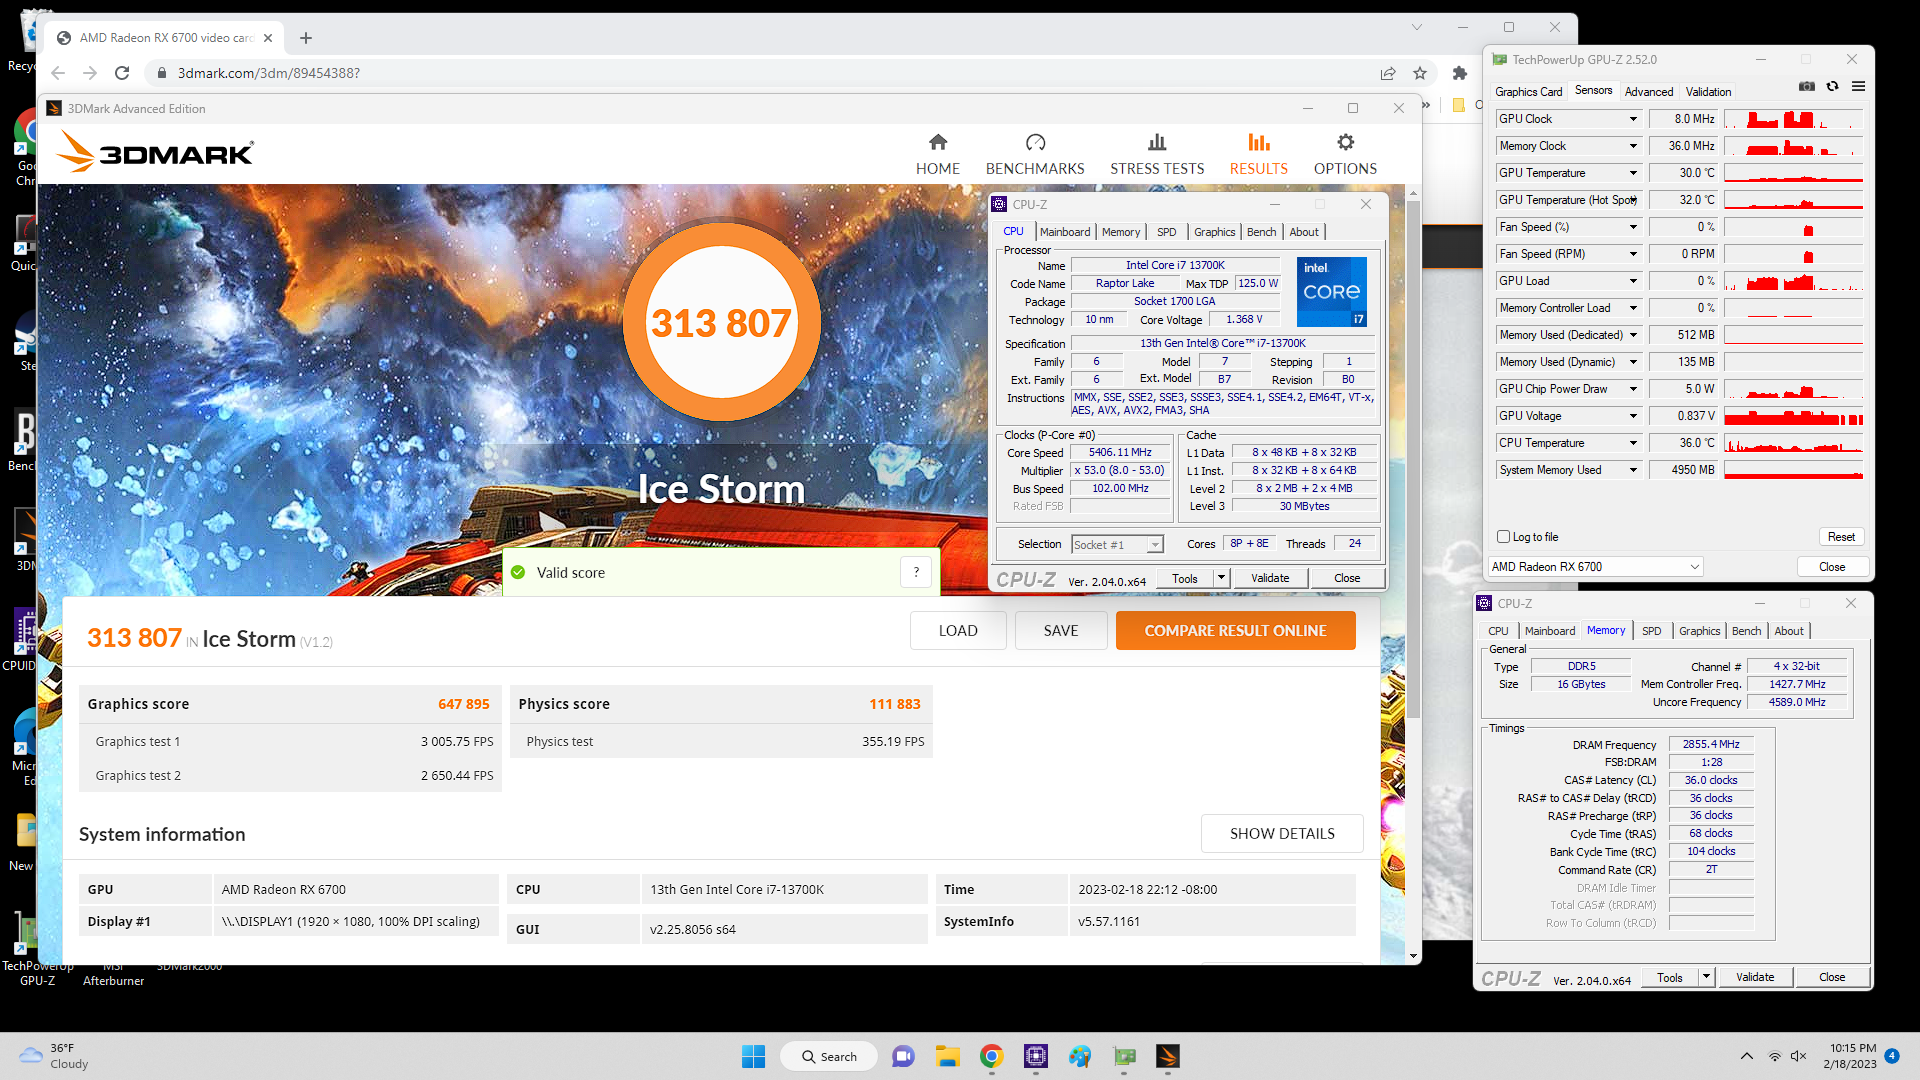Click the Tools button in upper CPU-Z
This screenshot has height=1080, width=1920.
click(1185, 578)
